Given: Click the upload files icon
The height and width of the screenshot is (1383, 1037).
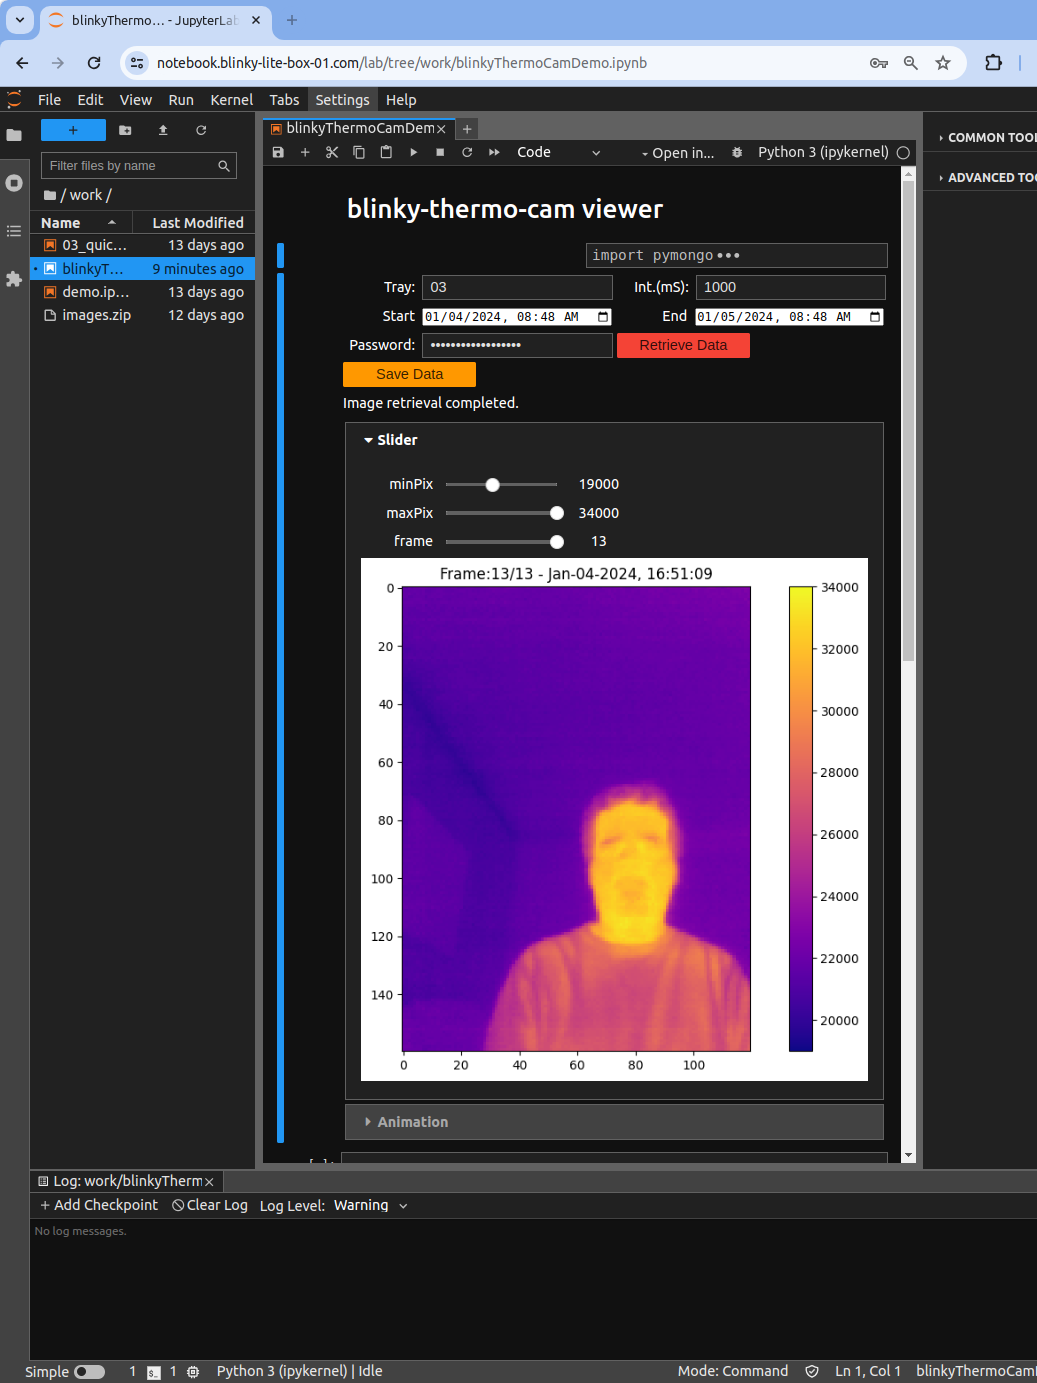Looking at the screenshot, I should pyautogui.click(x=163, y=130).
